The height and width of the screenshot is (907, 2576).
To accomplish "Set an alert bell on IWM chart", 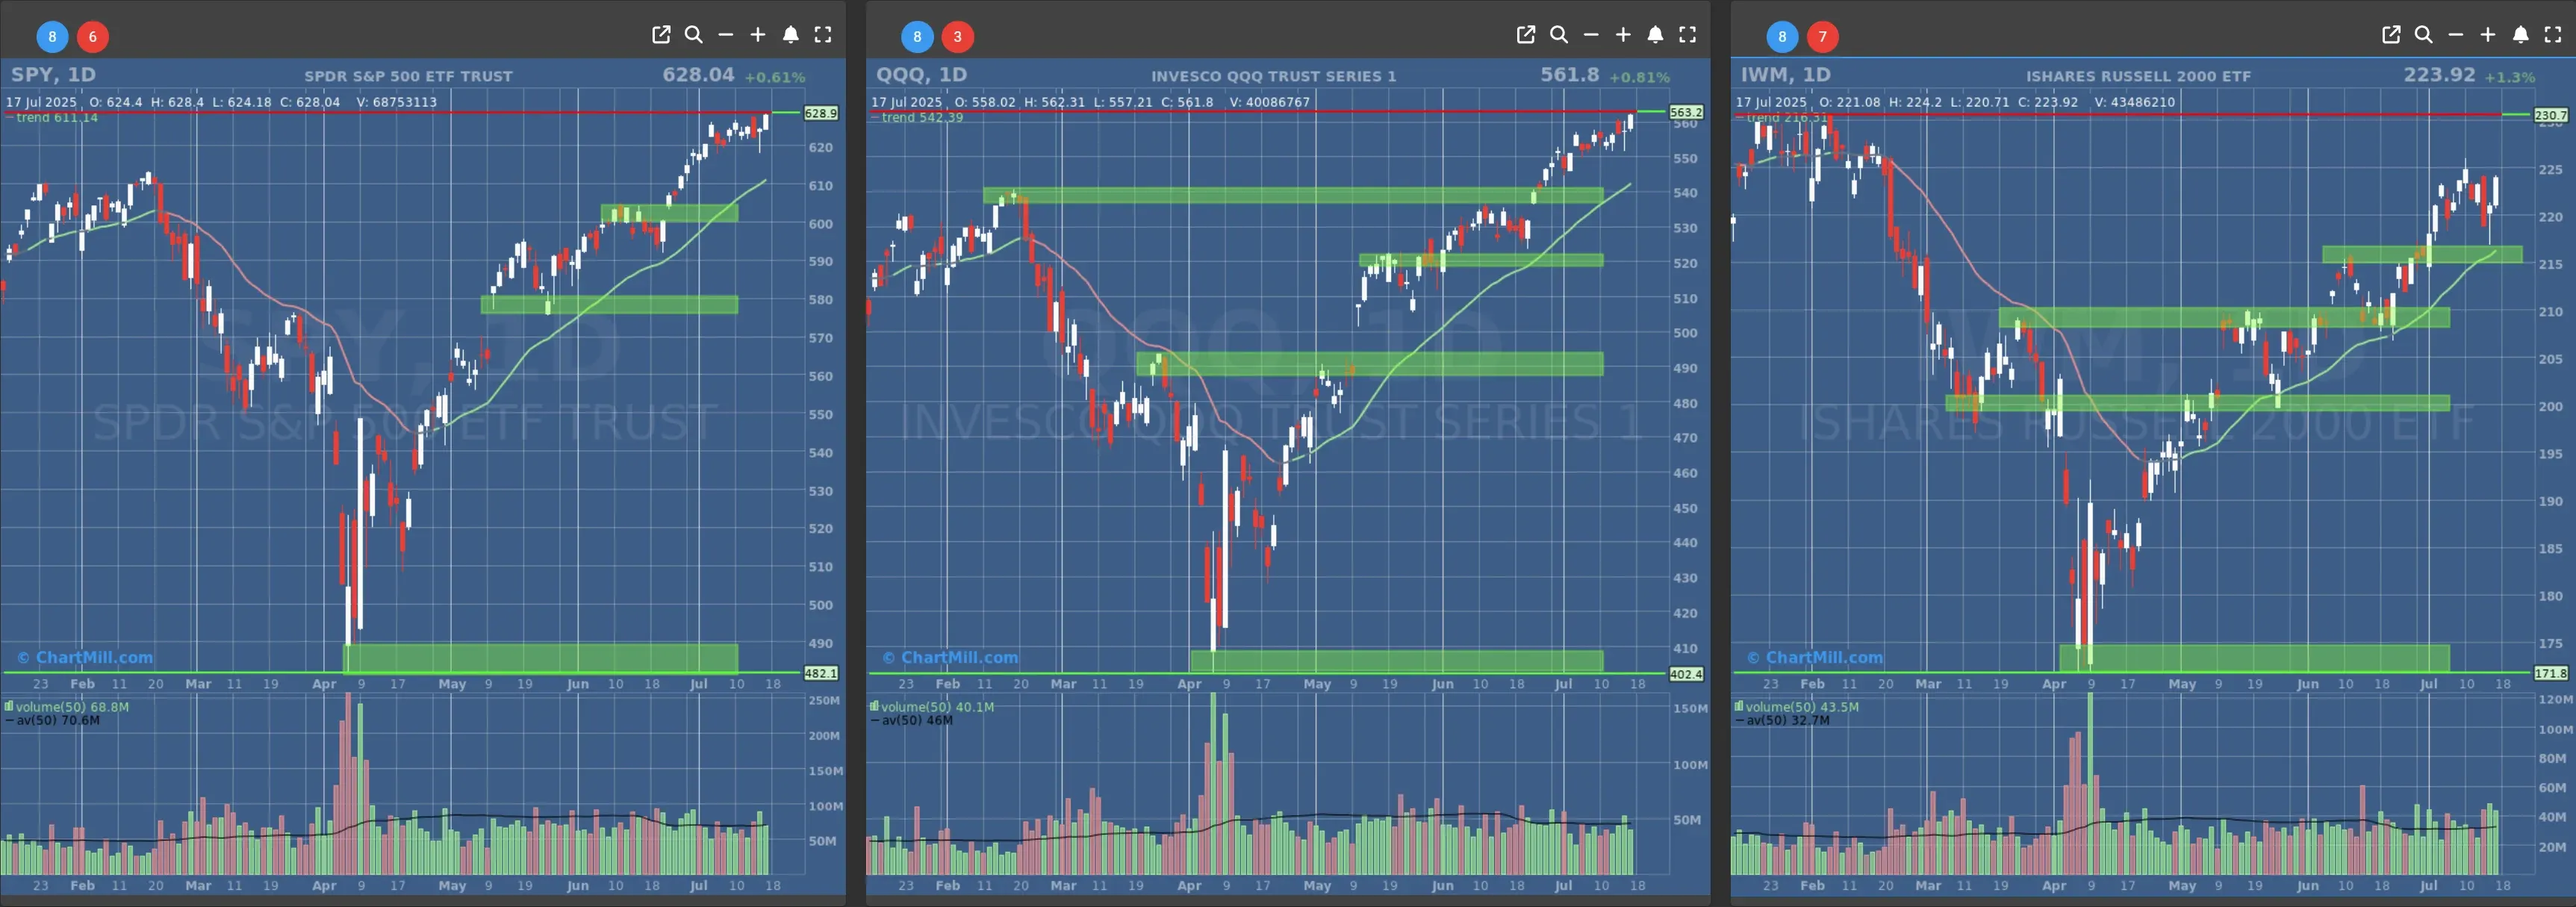I will coord(2520,35).
